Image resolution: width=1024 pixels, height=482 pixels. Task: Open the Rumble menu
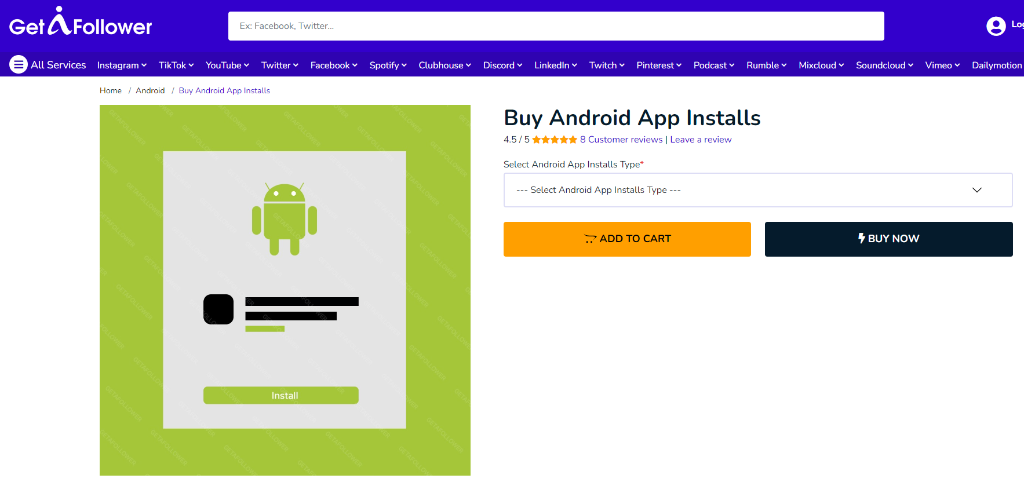click(767, 65)
